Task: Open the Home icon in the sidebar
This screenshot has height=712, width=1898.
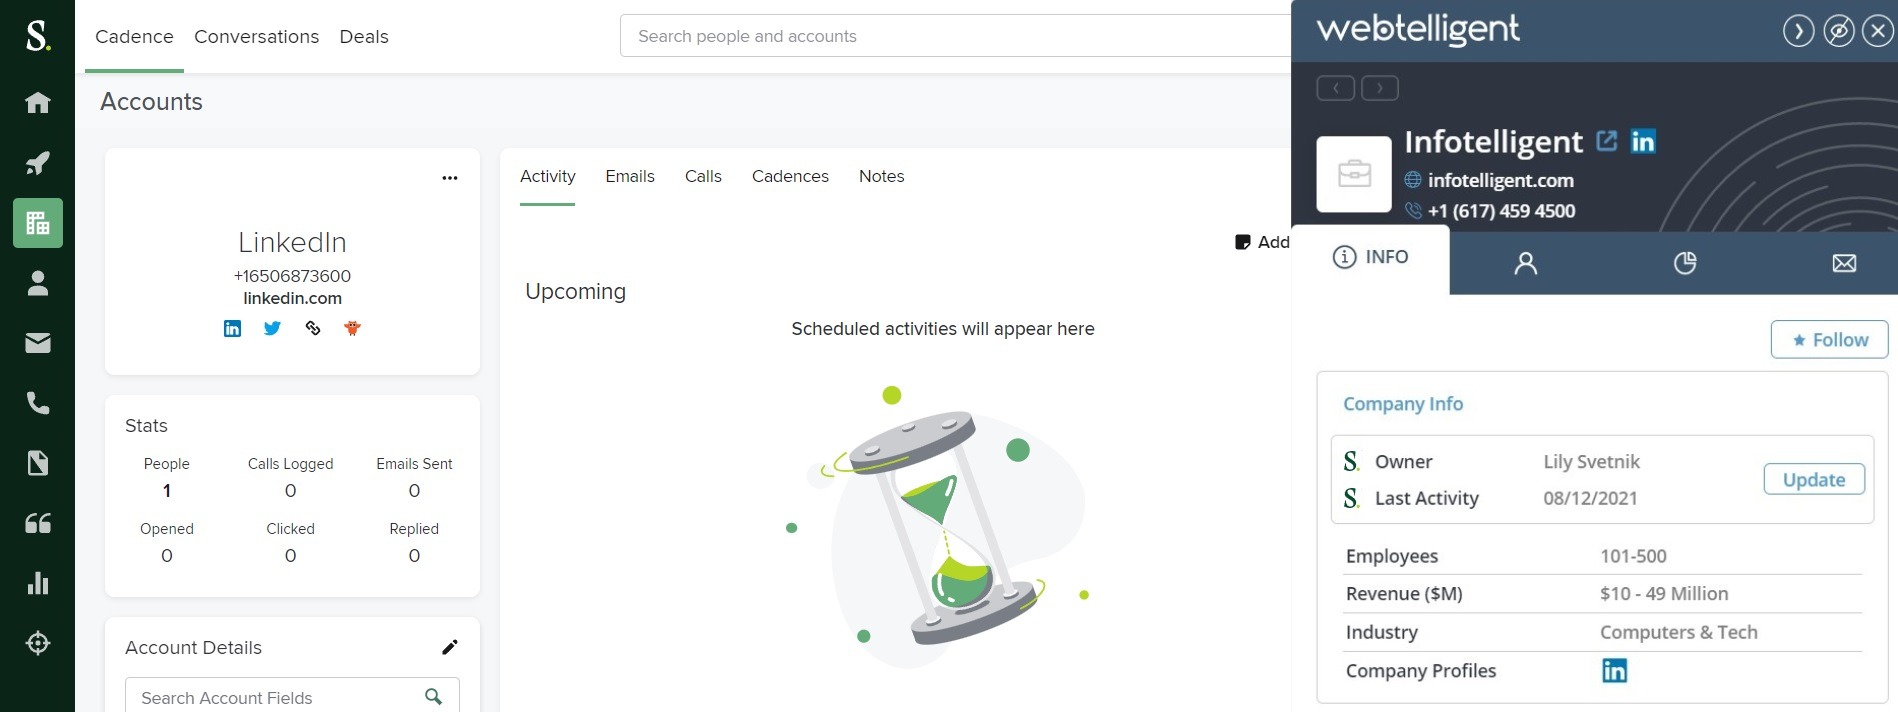Action: tap(38, 103)
